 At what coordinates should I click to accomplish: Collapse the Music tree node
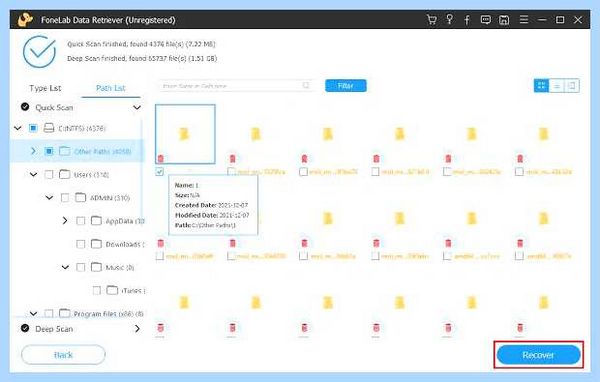click(x=65, y=267)
